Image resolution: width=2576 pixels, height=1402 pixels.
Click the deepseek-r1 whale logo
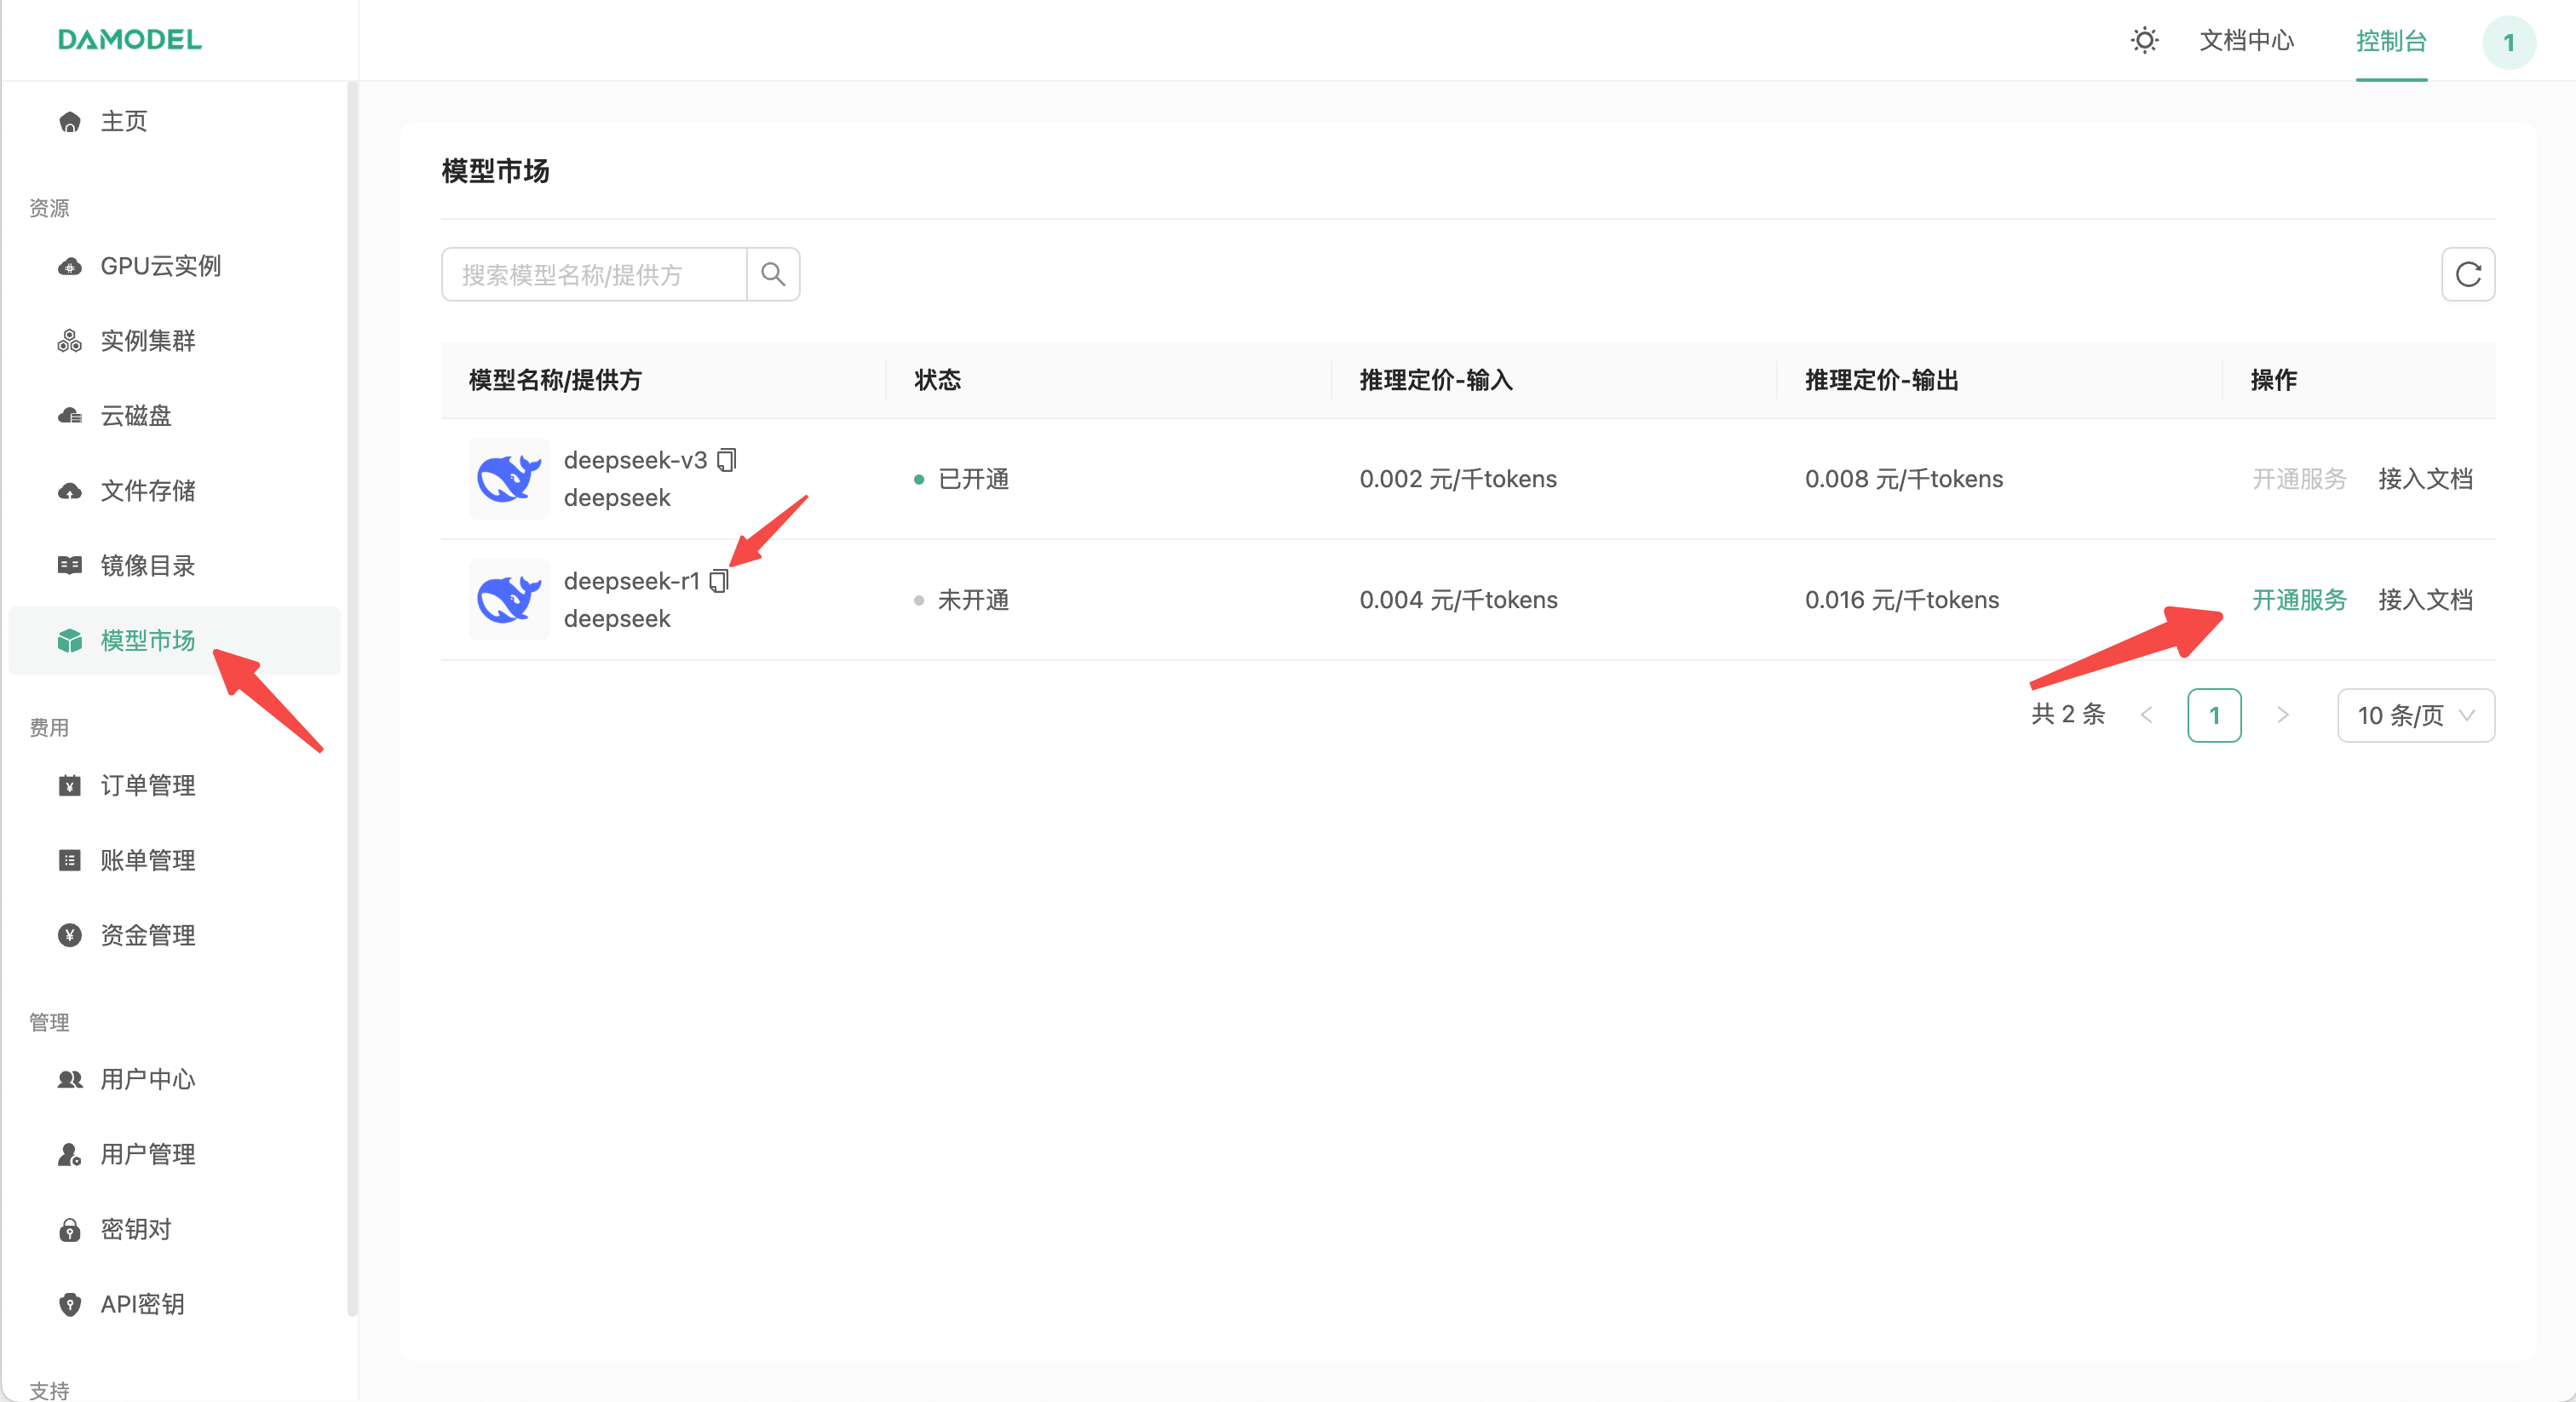509,600
